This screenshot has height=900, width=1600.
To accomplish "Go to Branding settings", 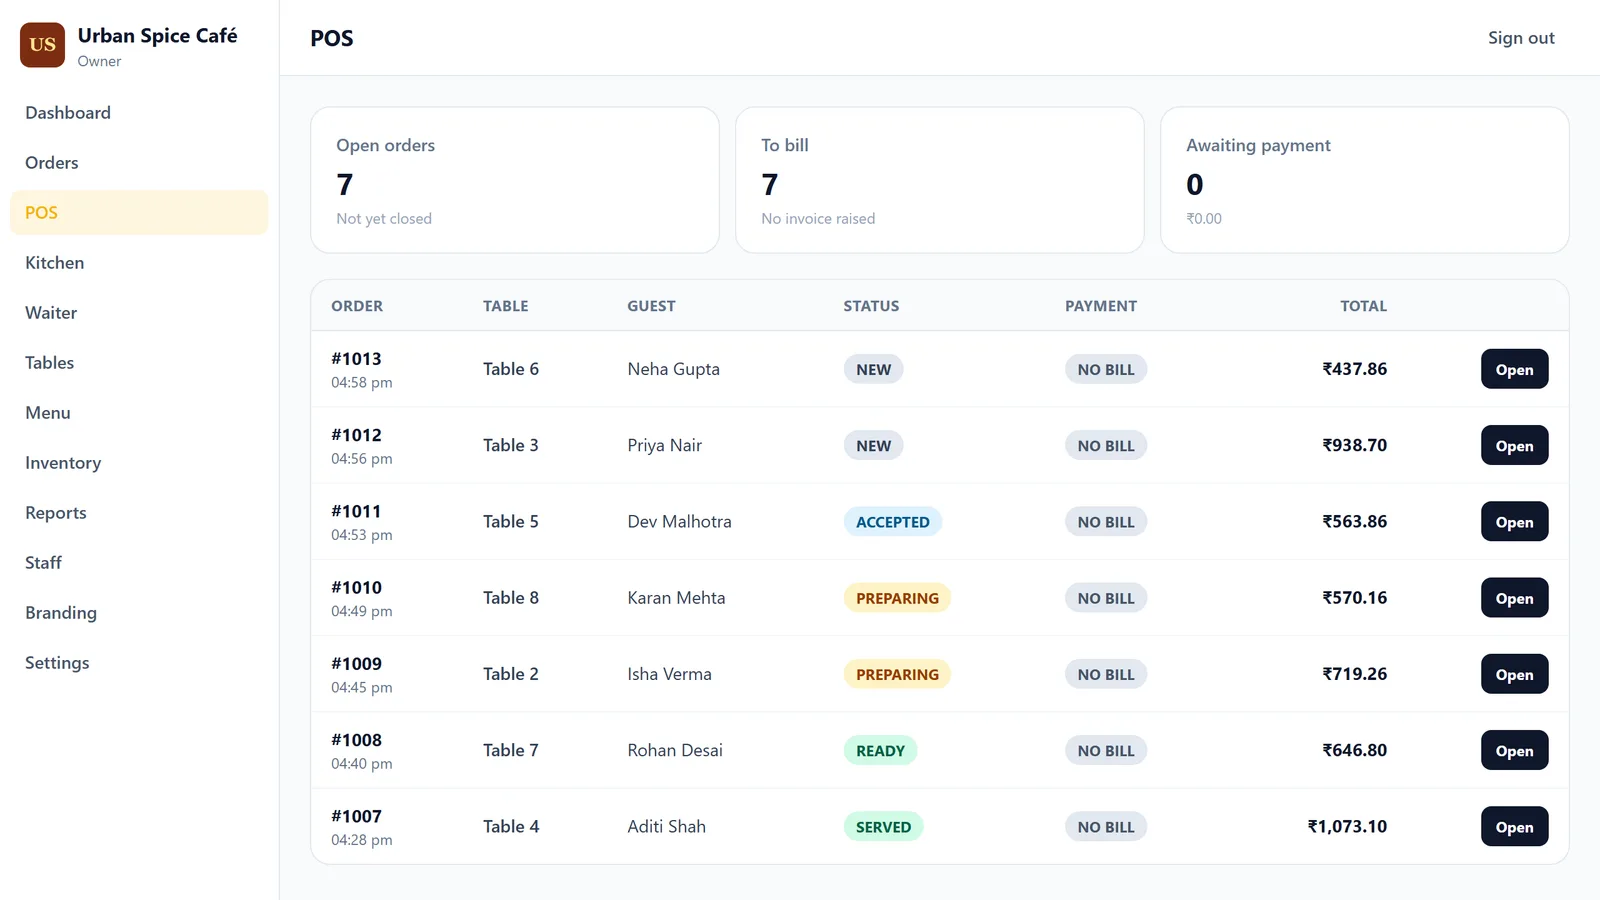I will click(x=139, y=613).
